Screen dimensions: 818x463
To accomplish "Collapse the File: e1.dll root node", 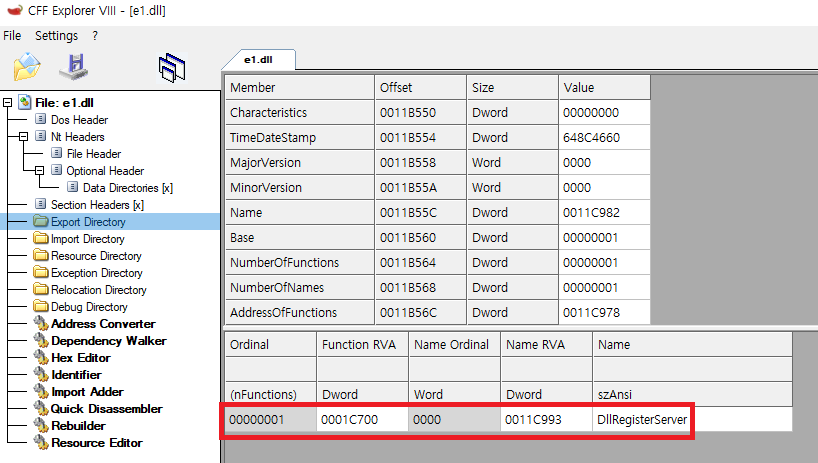I will point(7,103).
